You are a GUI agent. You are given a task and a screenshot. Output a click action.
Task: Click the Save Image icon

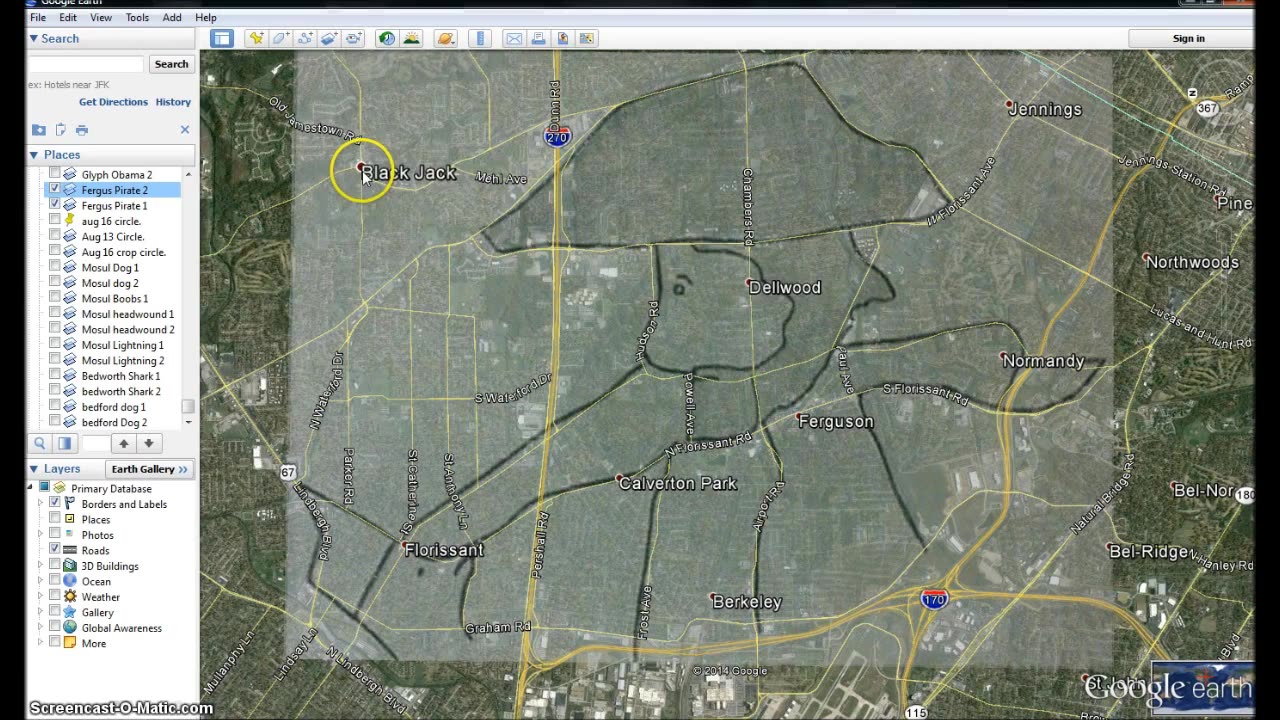click(562, 39)
